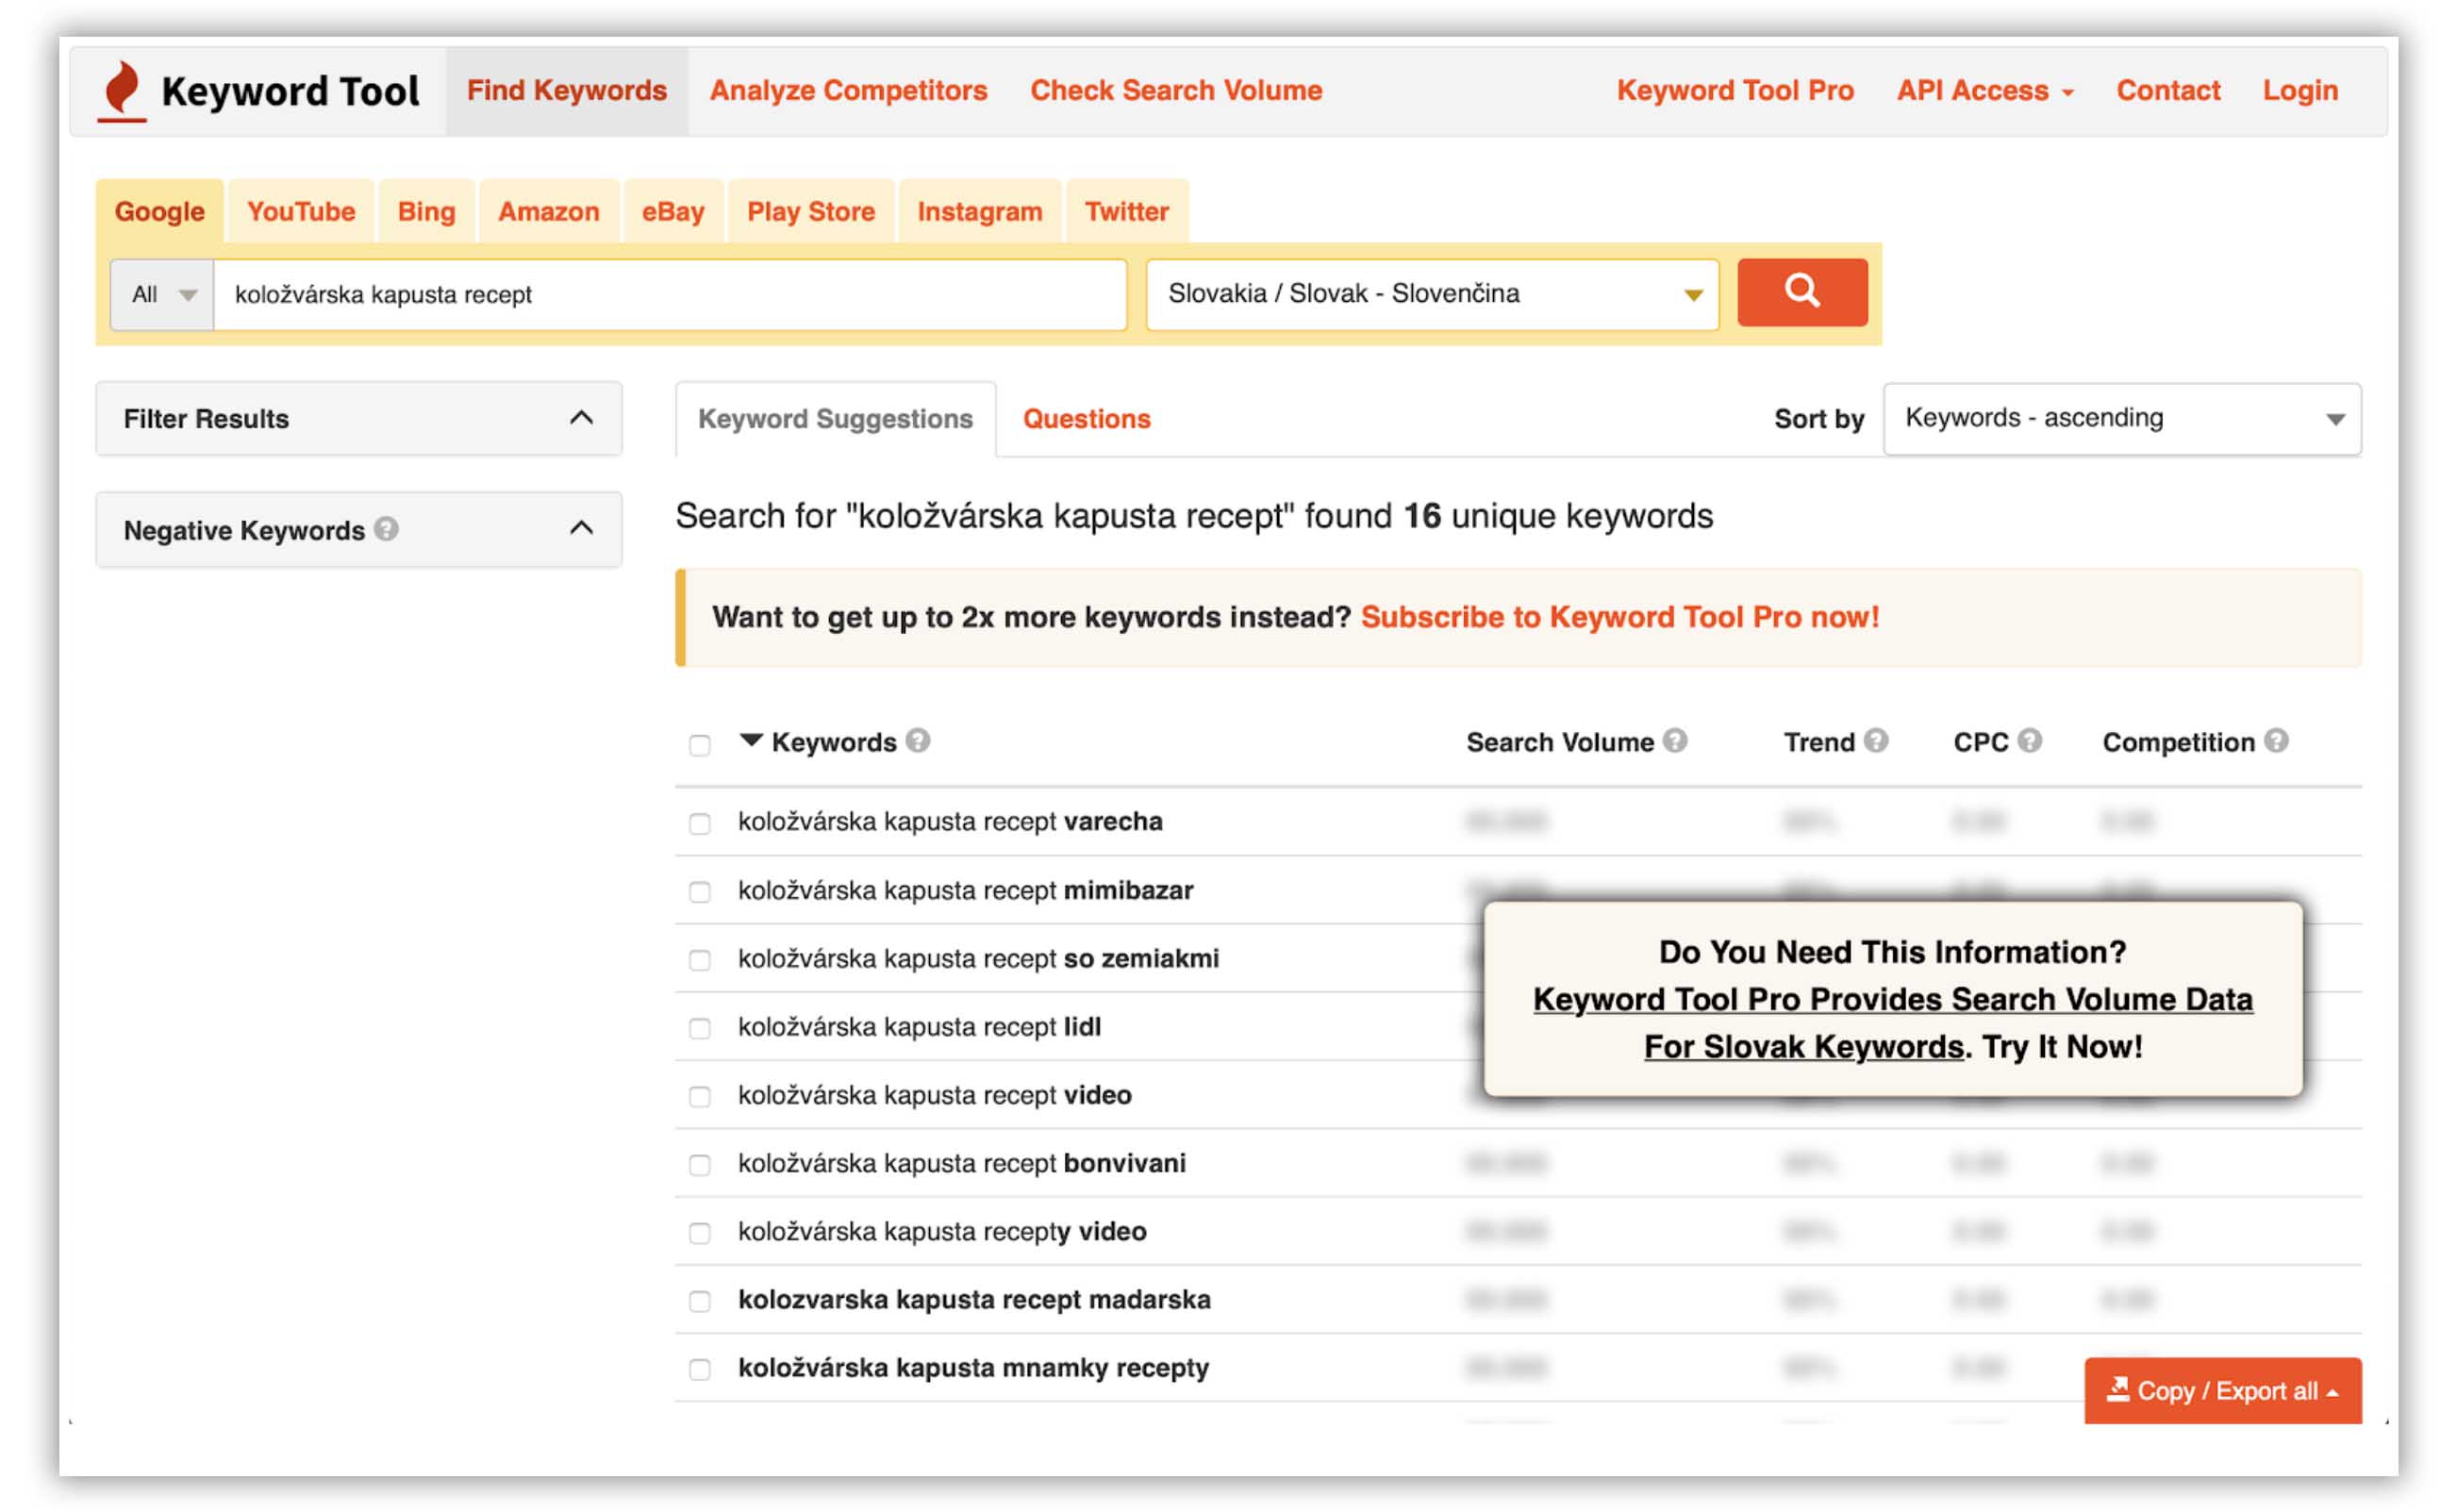Click the sort arrow before Keywords header
Viewport: 2457px width, 1512px height.
coord(751,741)
